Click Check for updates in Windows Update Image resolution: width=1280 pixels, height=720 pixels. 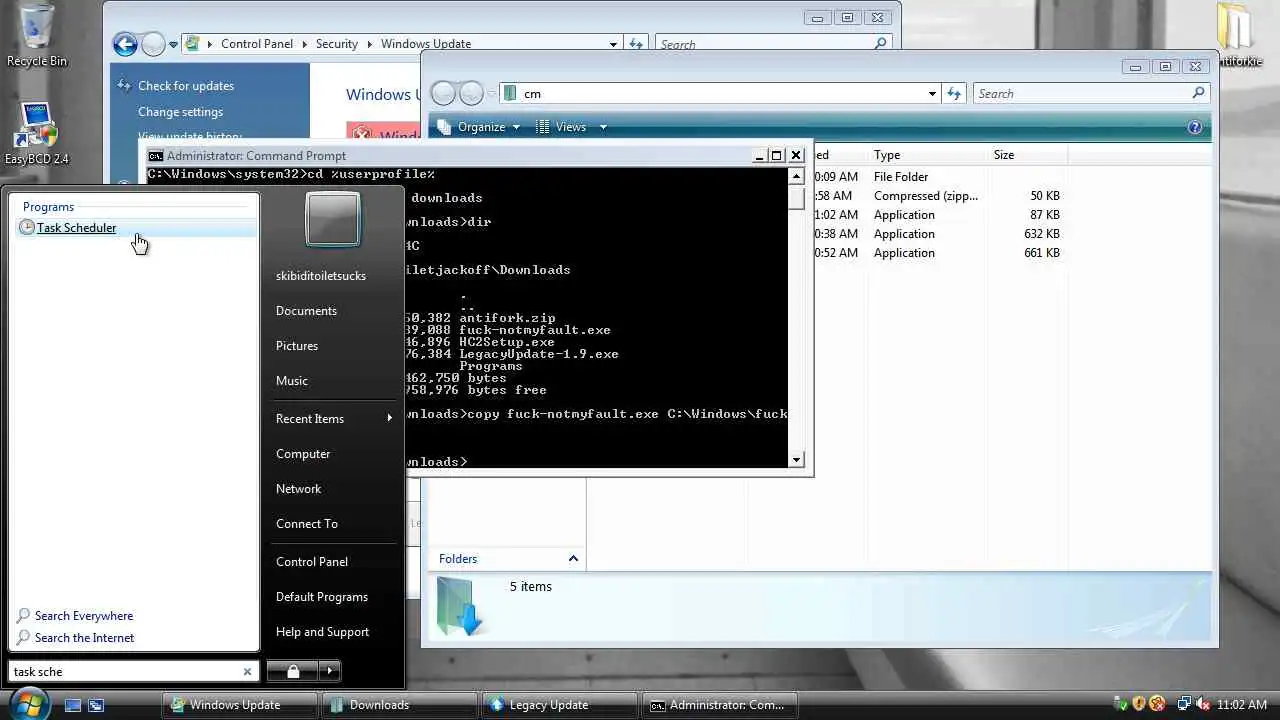186,86
